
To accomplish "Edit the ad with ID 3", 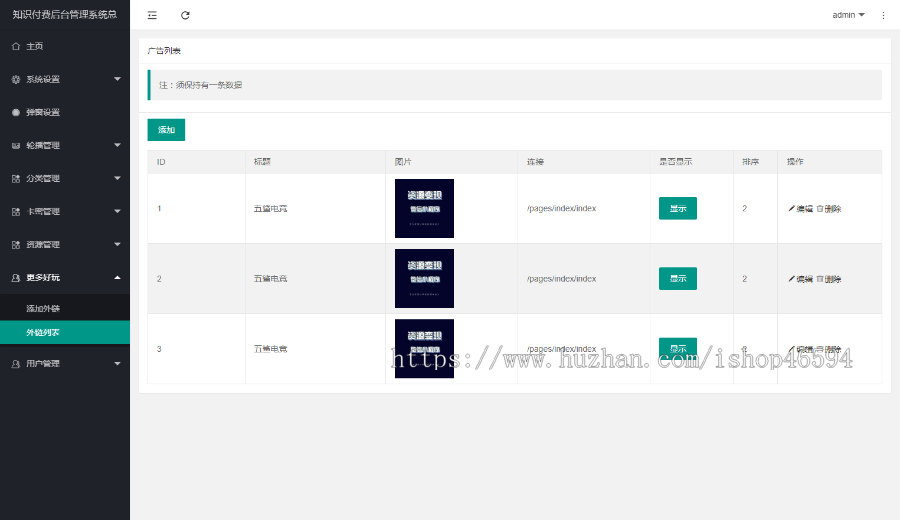I will click(801, 349).
